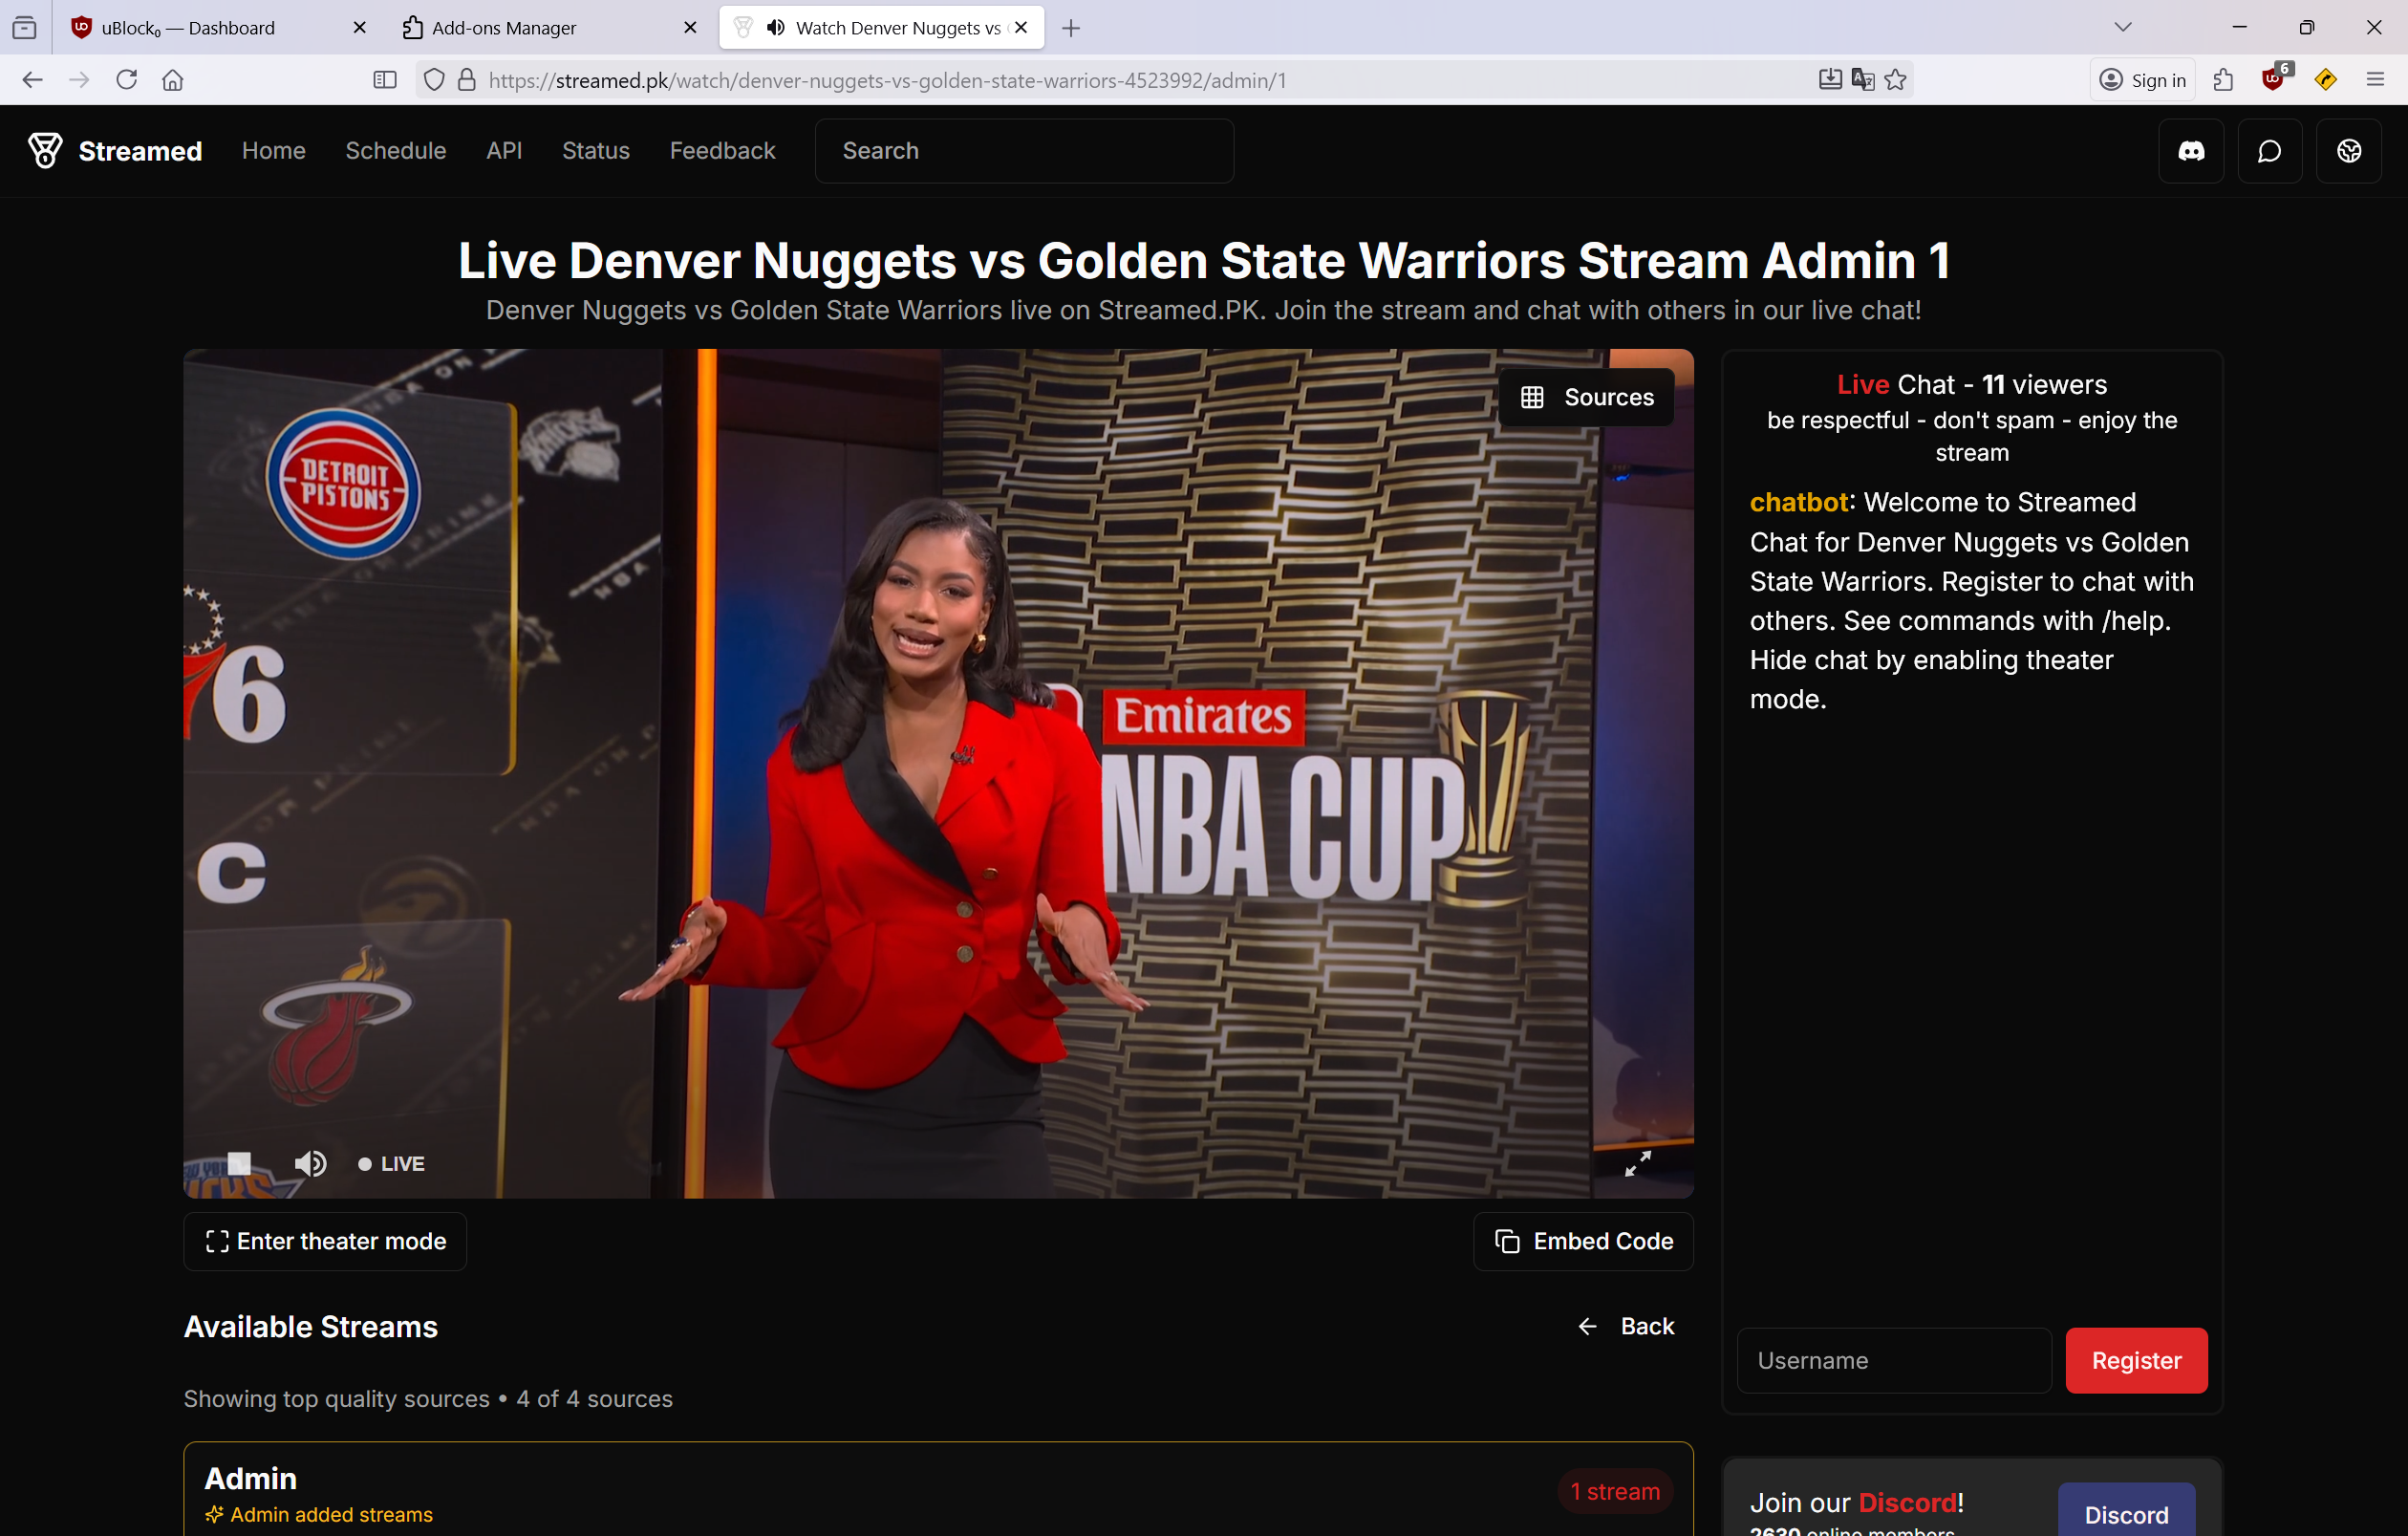Click the Username input field
The image size is (2408, 1536).
[1893, 1360]
